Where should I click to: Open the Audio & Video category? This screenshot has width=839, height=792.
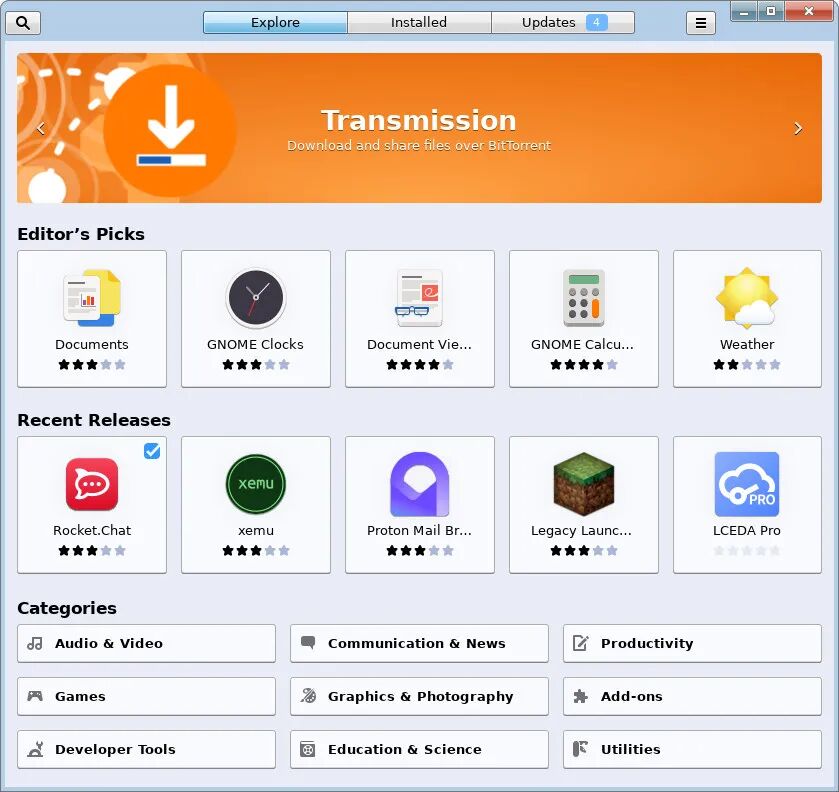(x=147, y=643)
